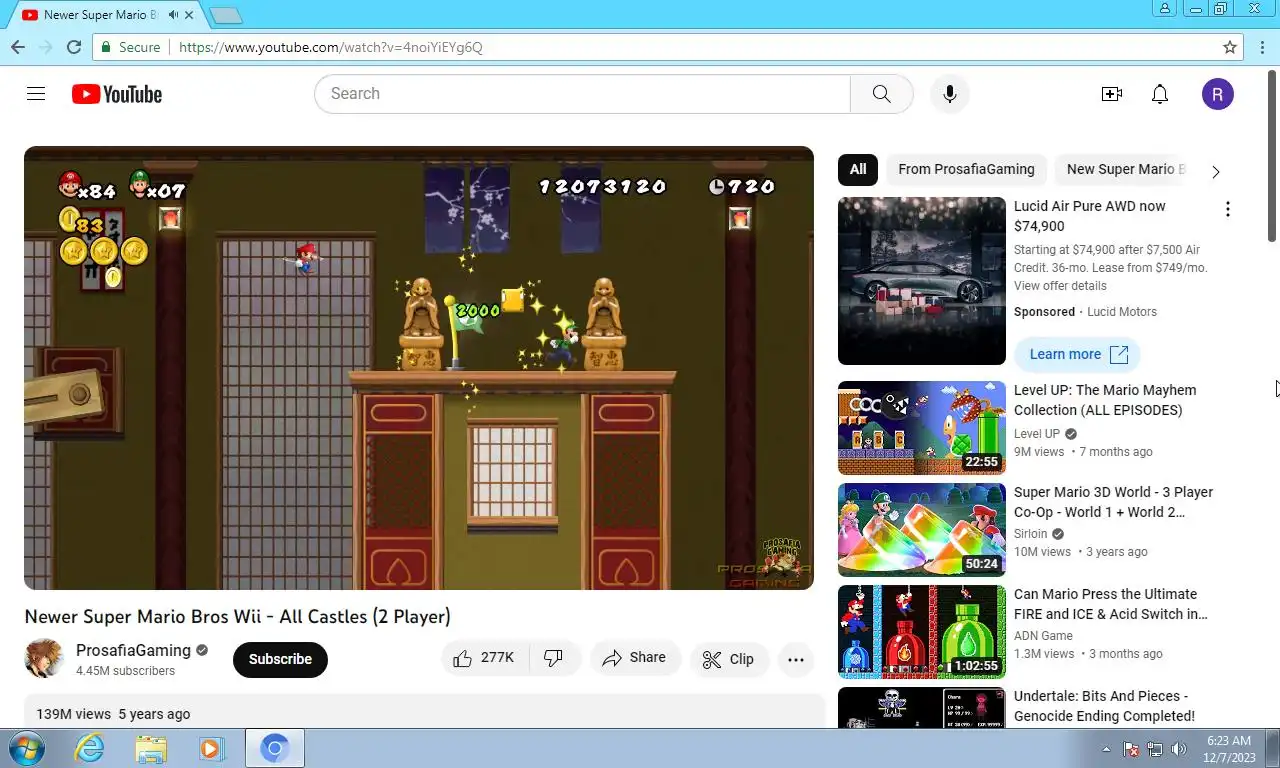1280x768 pixels.
Task: Dislike the video with the thumbs down
Action: click(554, 658)
